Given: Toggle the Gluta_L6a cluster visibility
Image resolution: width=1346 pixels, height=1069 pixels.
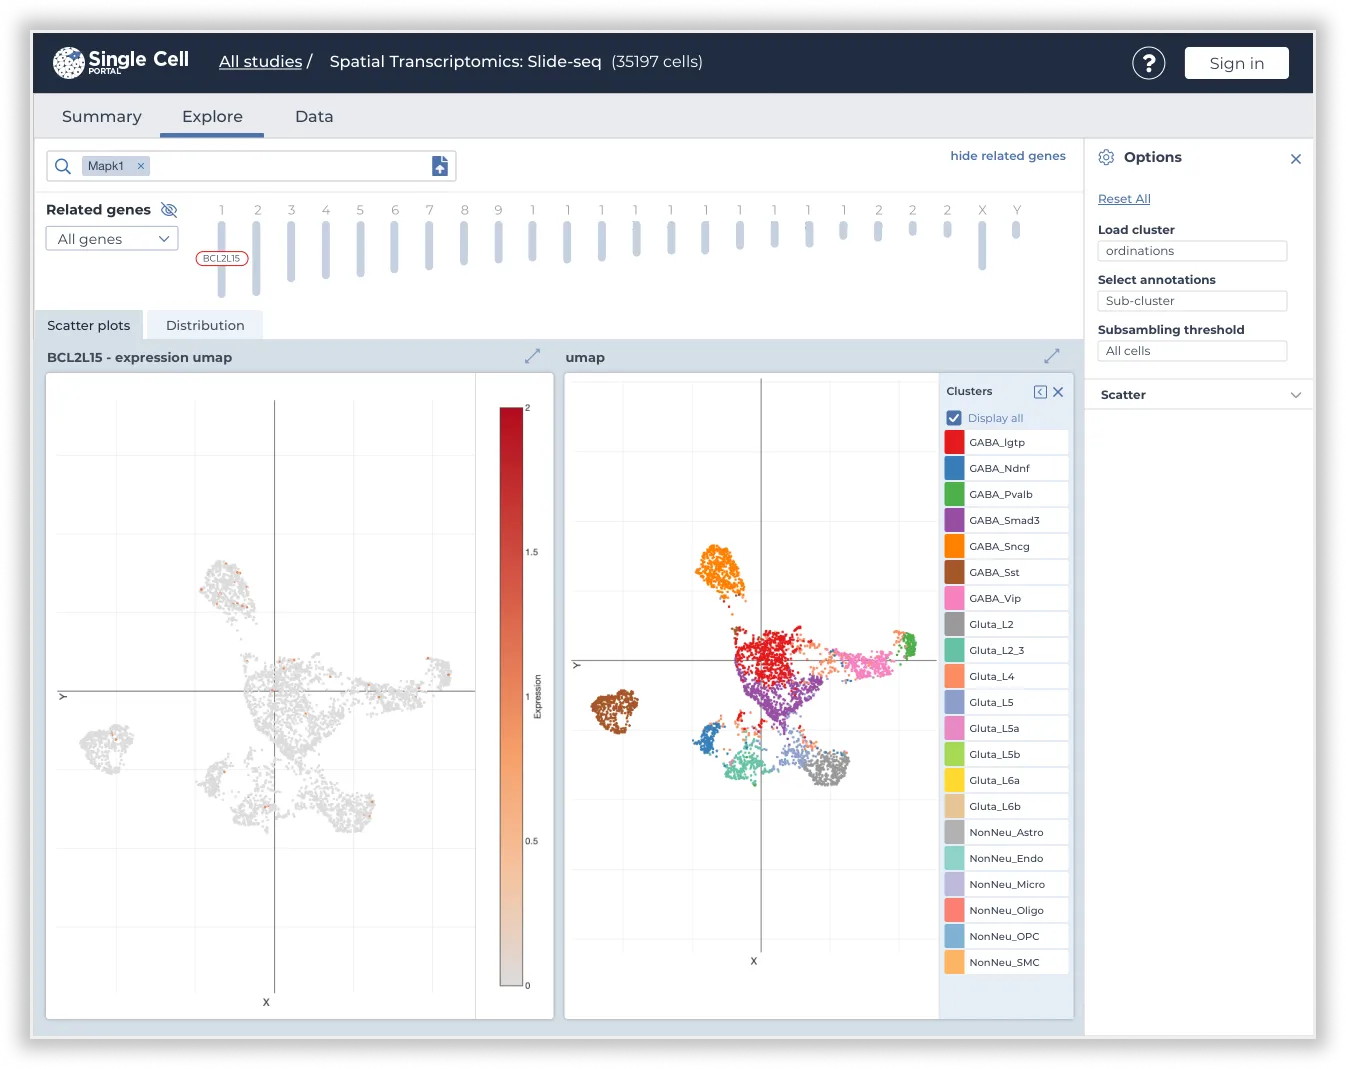Looking at the screenshot, I should (x=1006, y=780).
